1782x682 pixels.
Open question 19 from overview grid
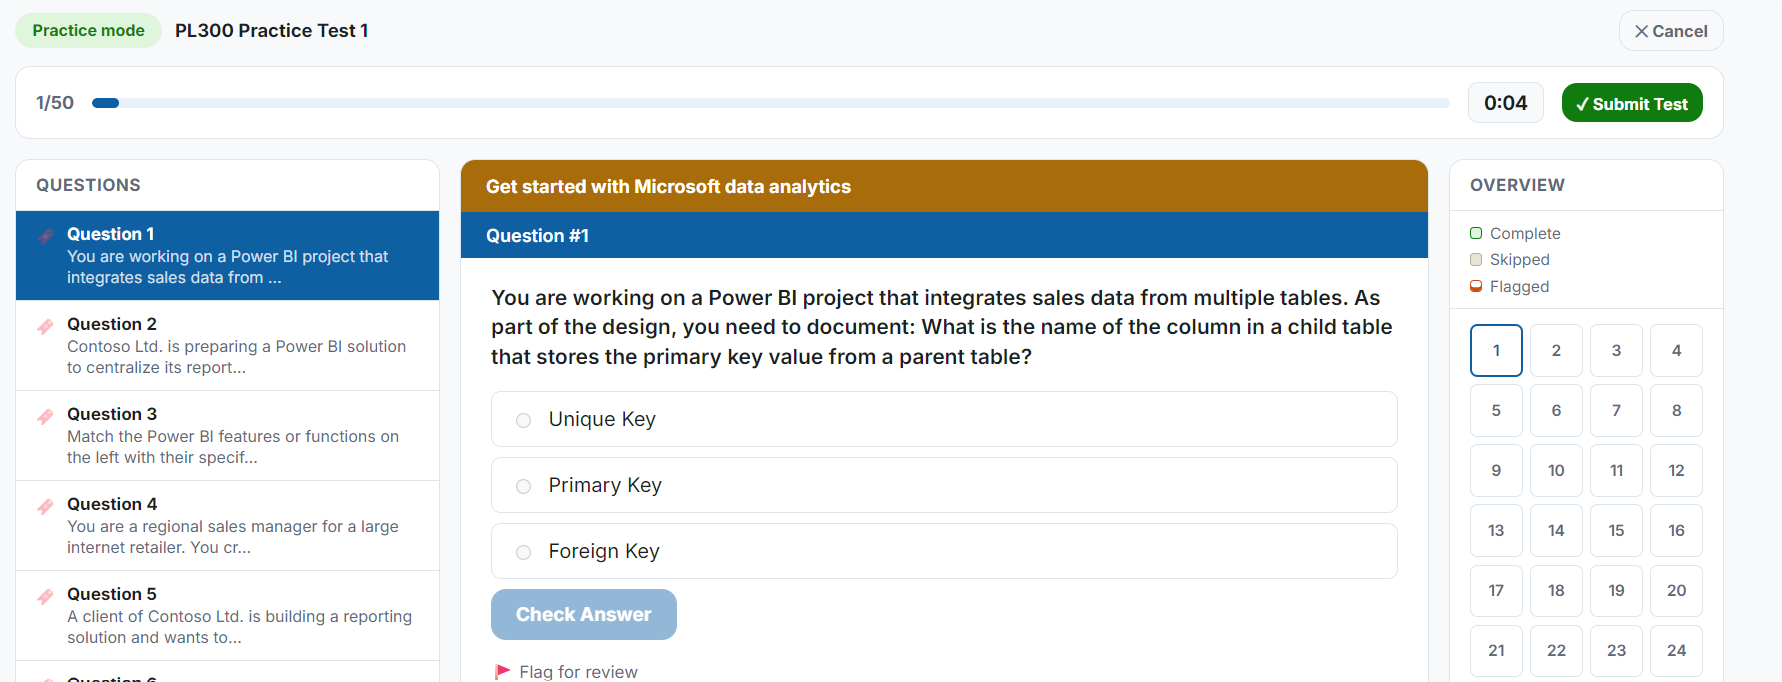(1616, 590)
